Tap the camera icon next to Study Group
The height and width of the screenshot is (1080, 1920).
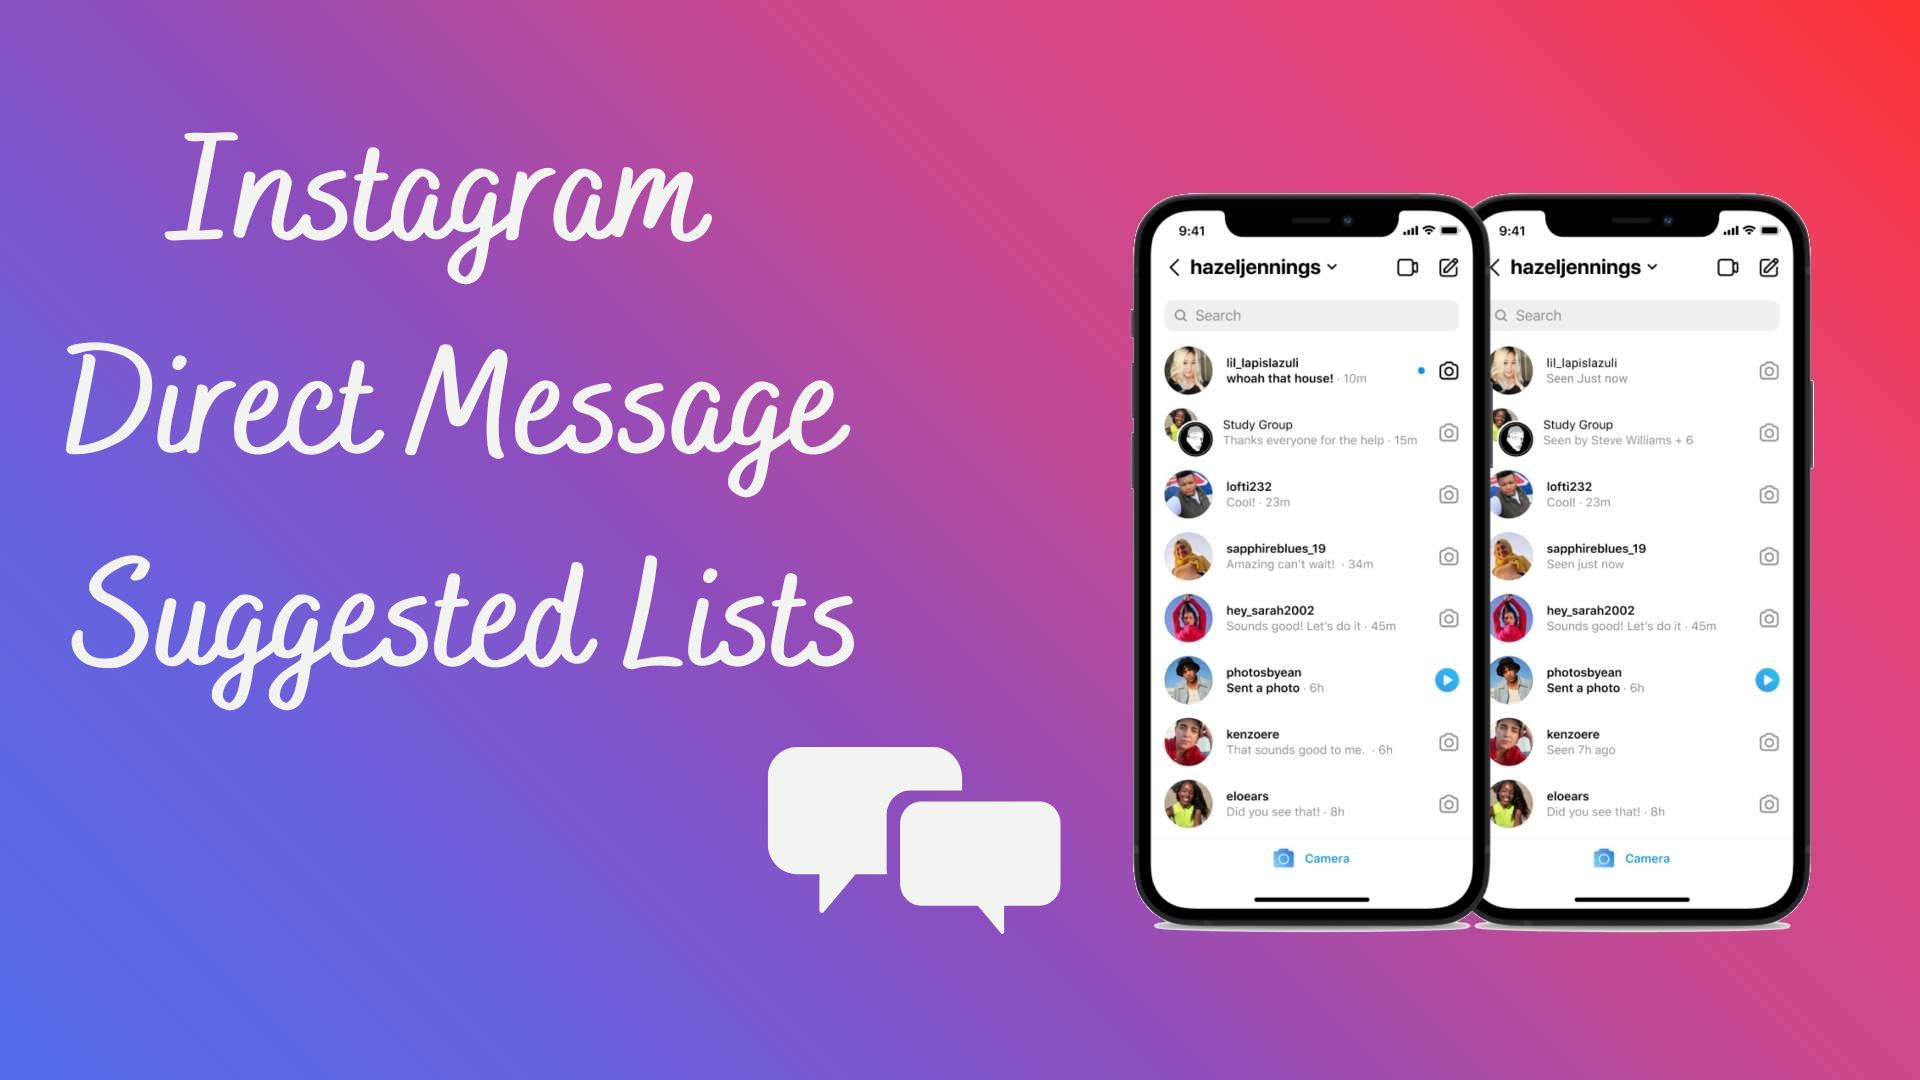click(1448, 433)
